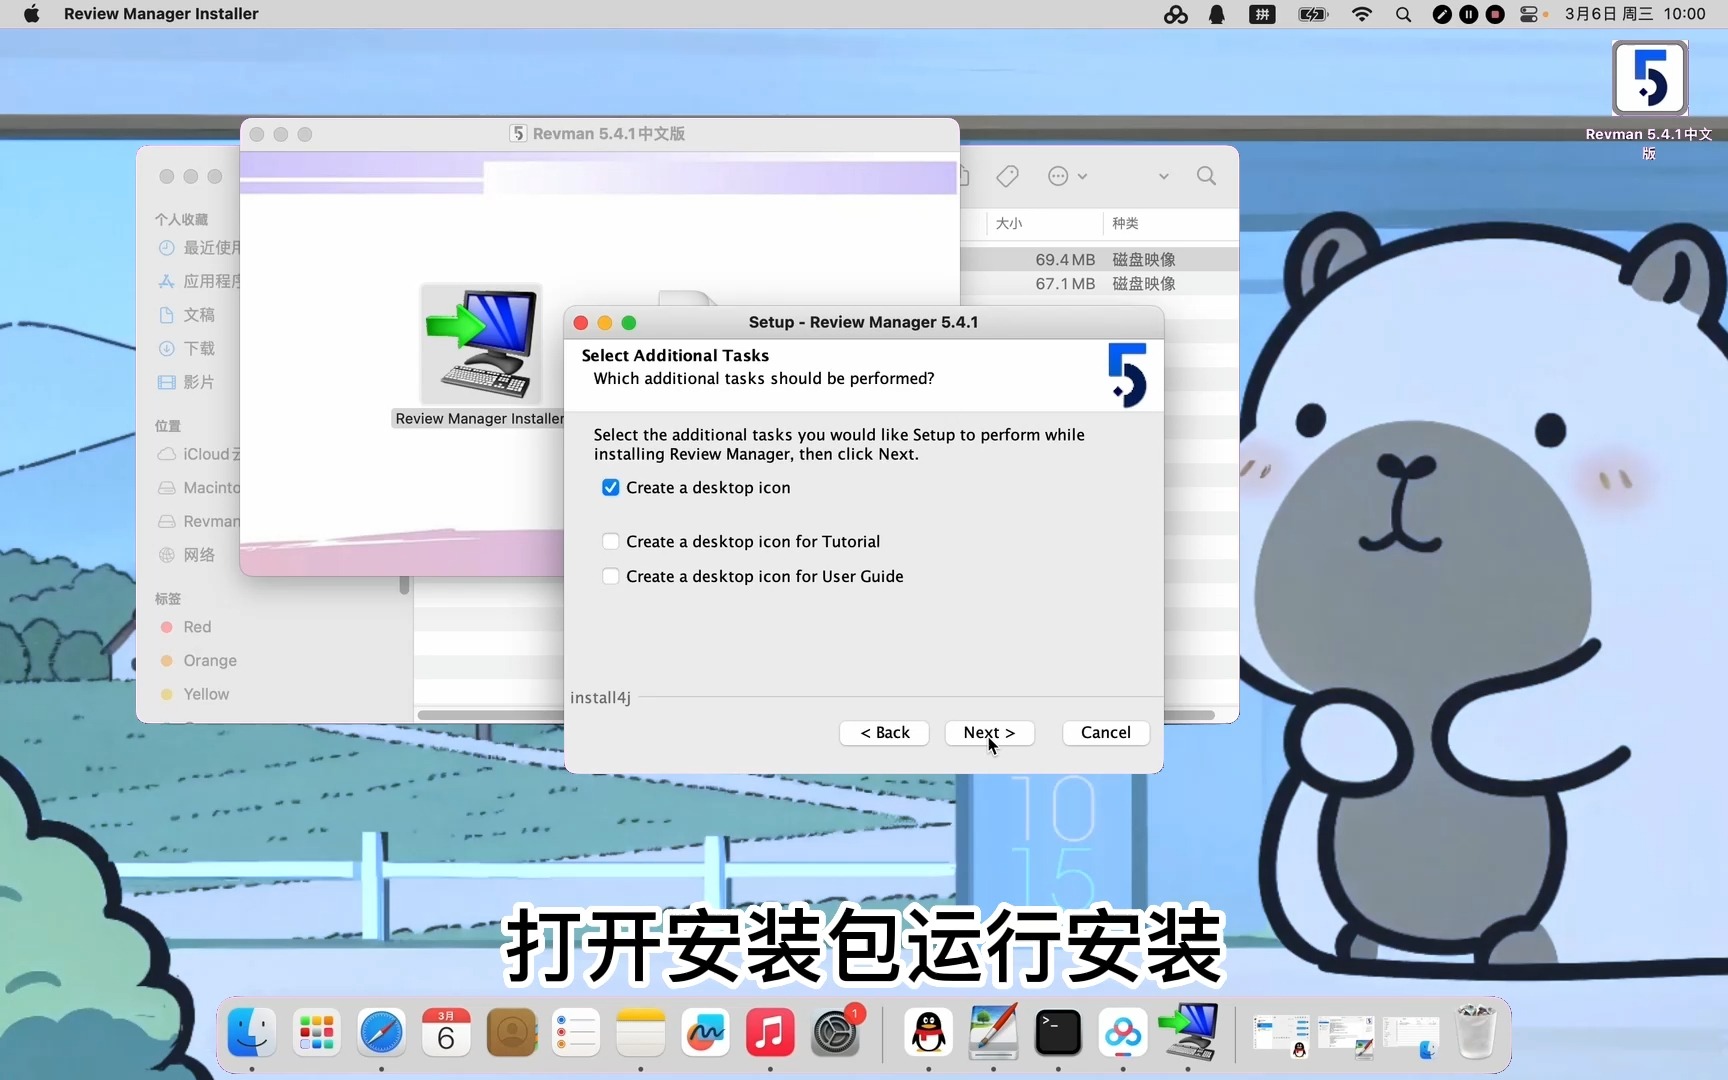This screenshot has width=1728, height=1080.
Task: Open the Apple menu
Action: [x=31, y=14]
